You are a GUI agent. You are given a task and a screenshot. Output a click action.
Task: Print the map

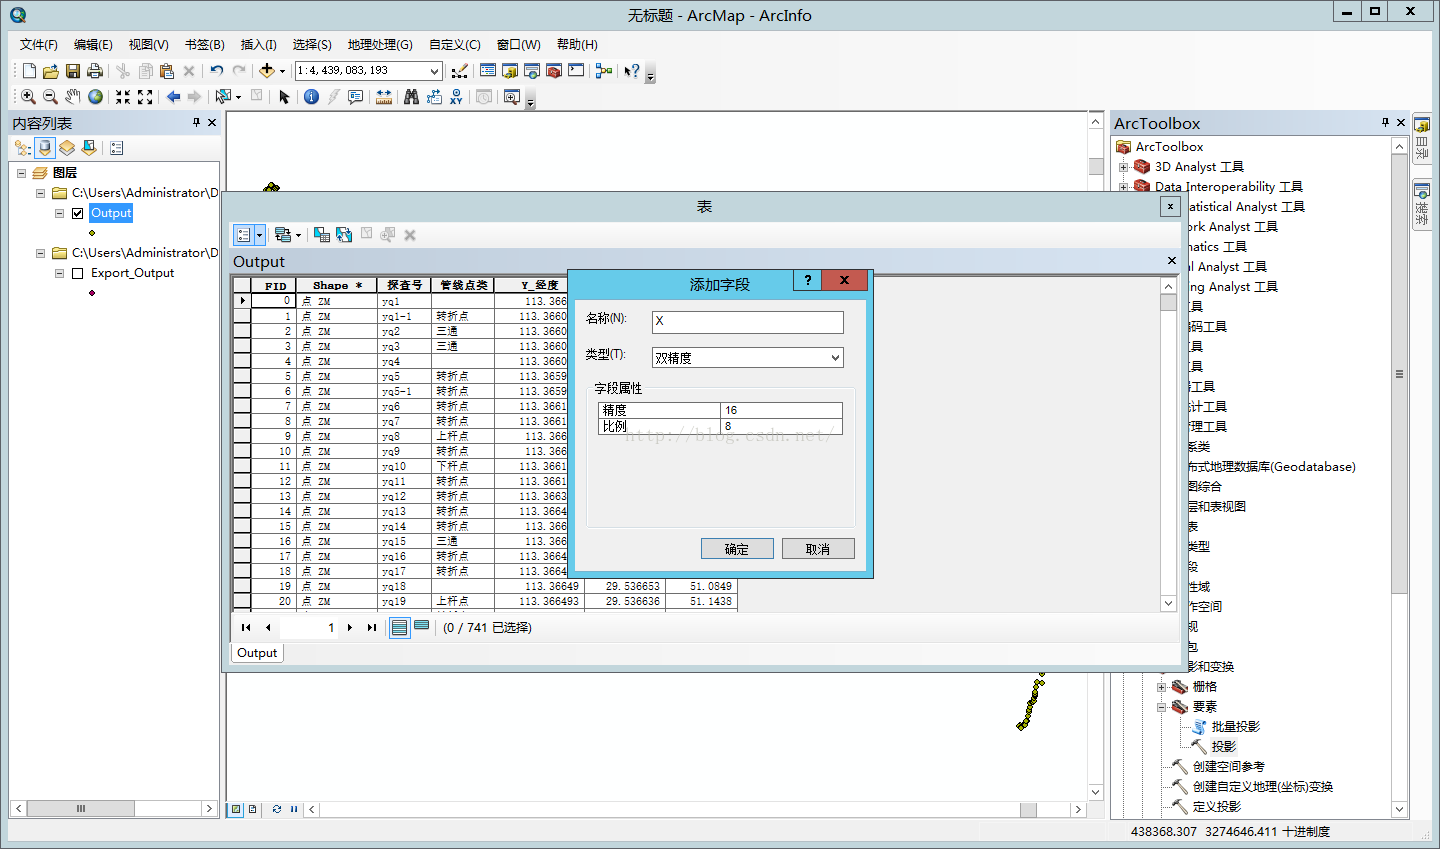94,71
